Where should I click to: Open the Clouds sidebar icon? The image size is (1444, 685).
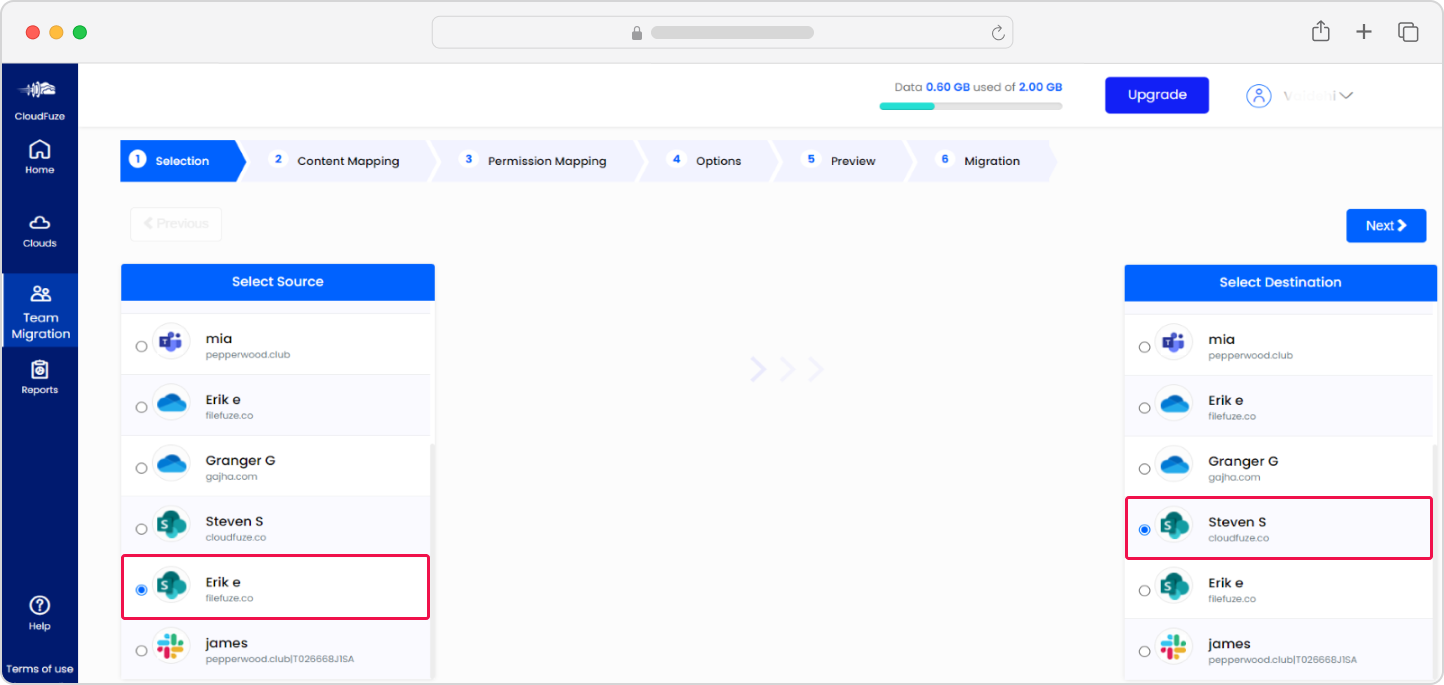(40, 222)
